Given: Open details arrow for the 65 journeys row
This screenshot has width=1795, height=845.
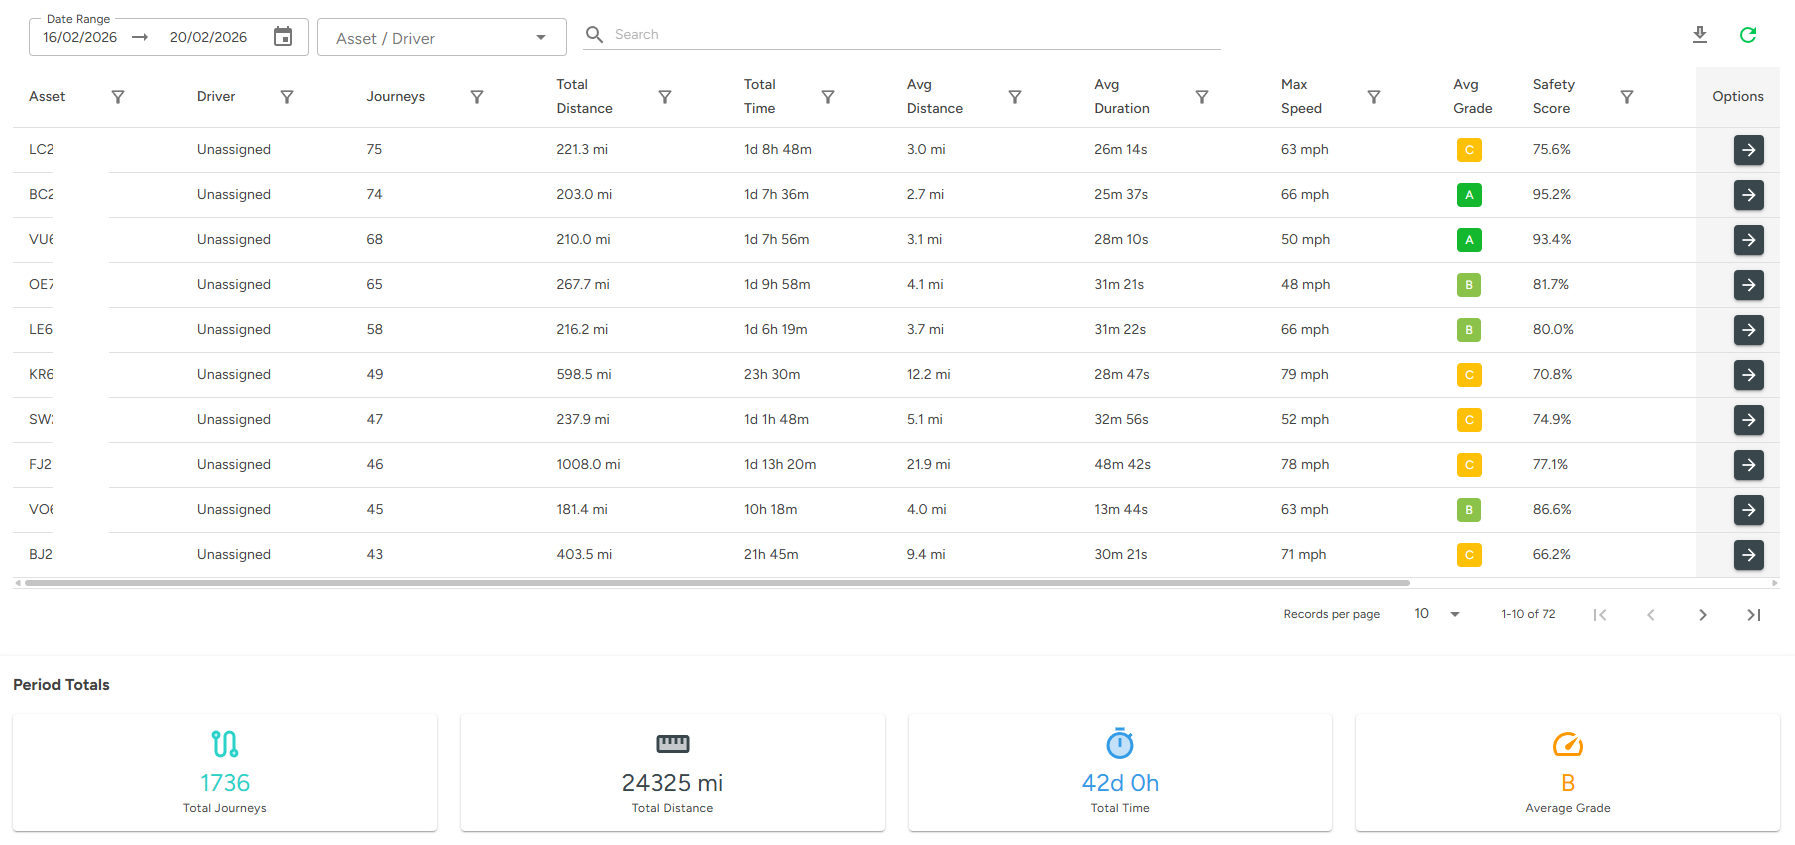Looking at the screenshot, I should click(1749, 285).
